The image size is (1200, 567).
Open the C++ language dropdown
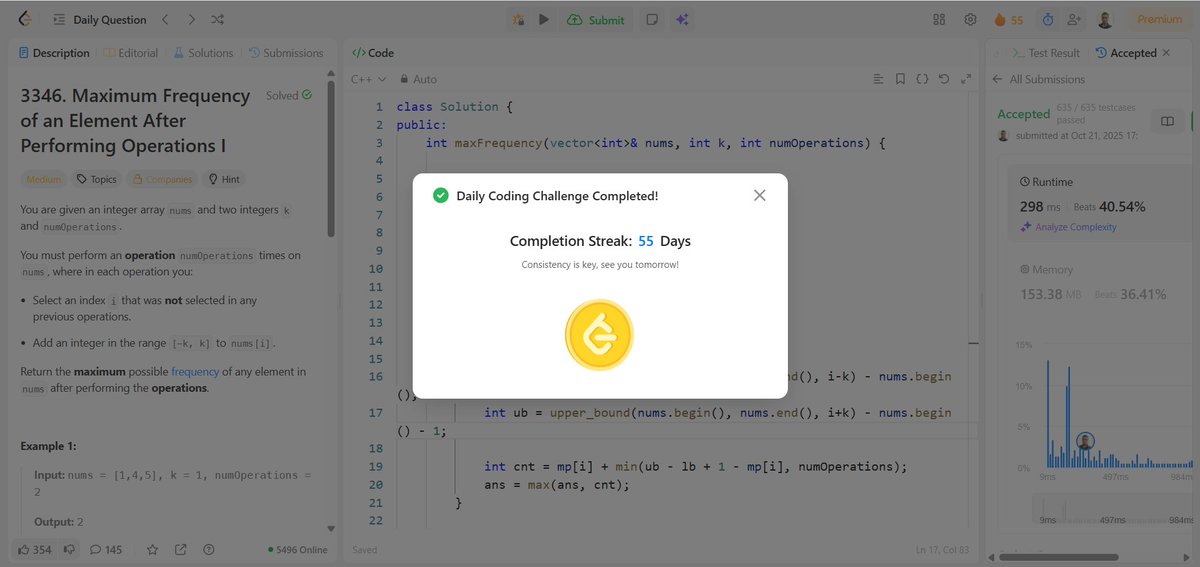[x=369, y=79]
